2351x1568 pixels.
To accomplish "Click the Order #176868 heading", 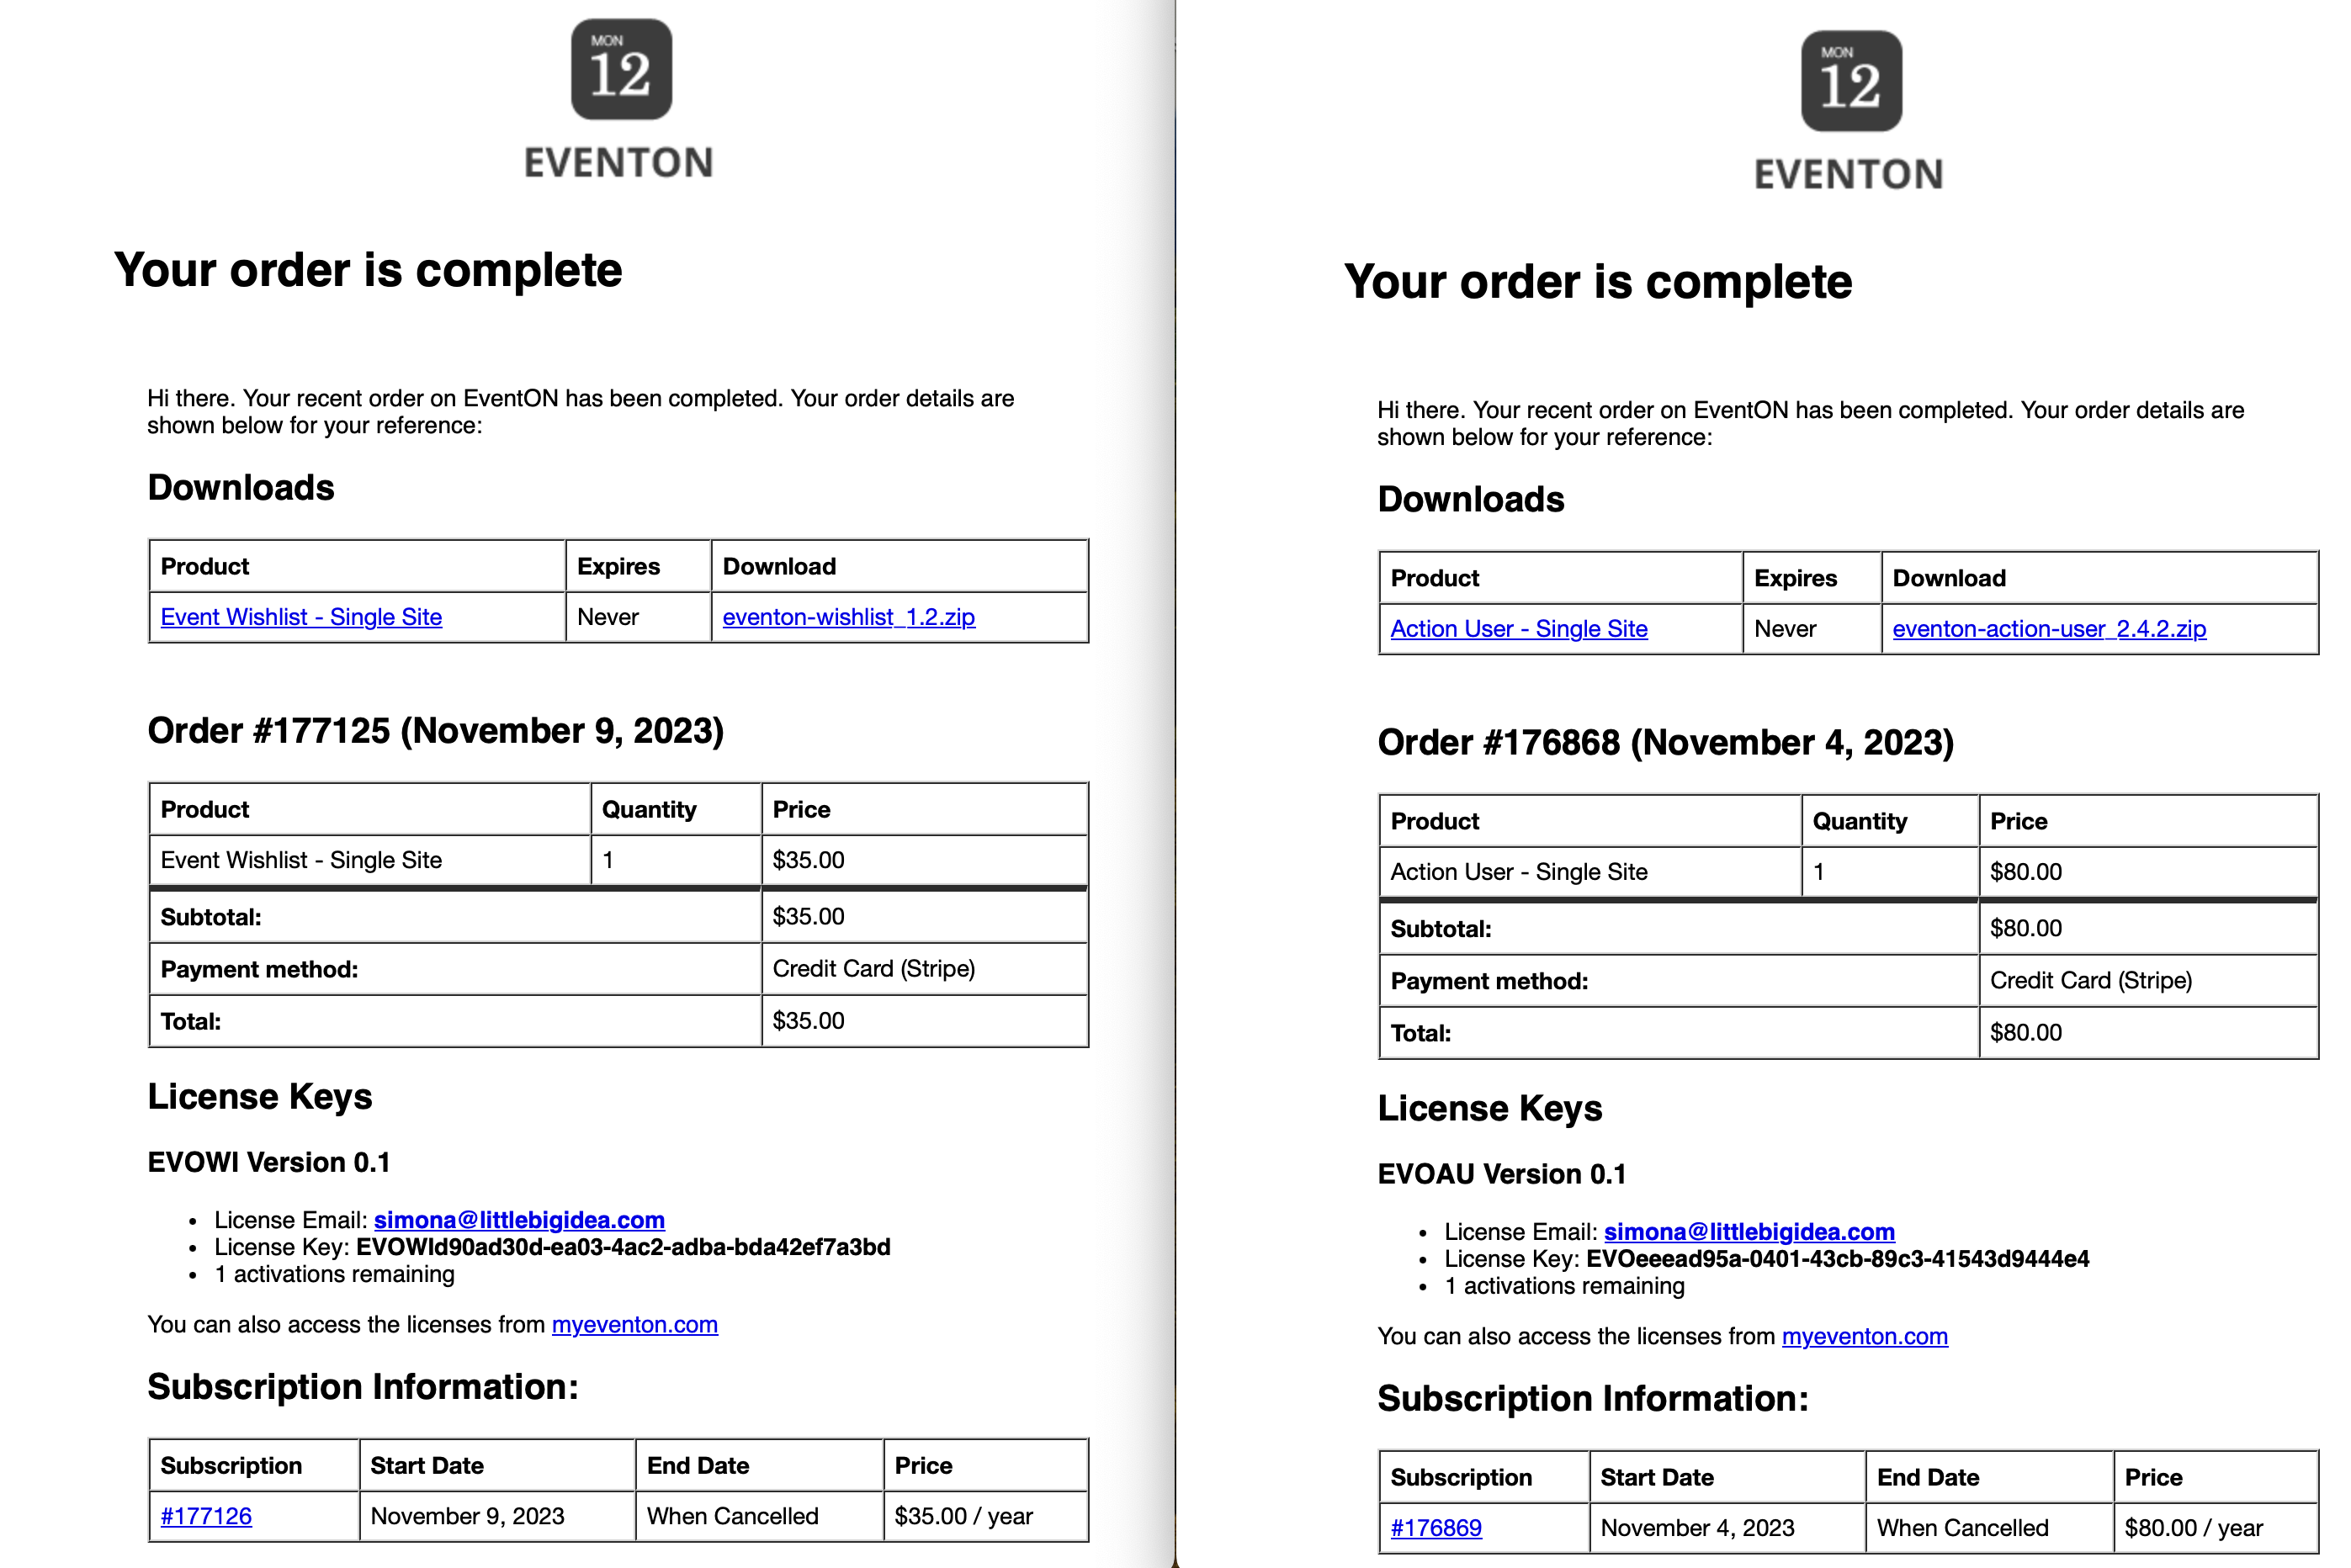I will tap(1666, 743).
